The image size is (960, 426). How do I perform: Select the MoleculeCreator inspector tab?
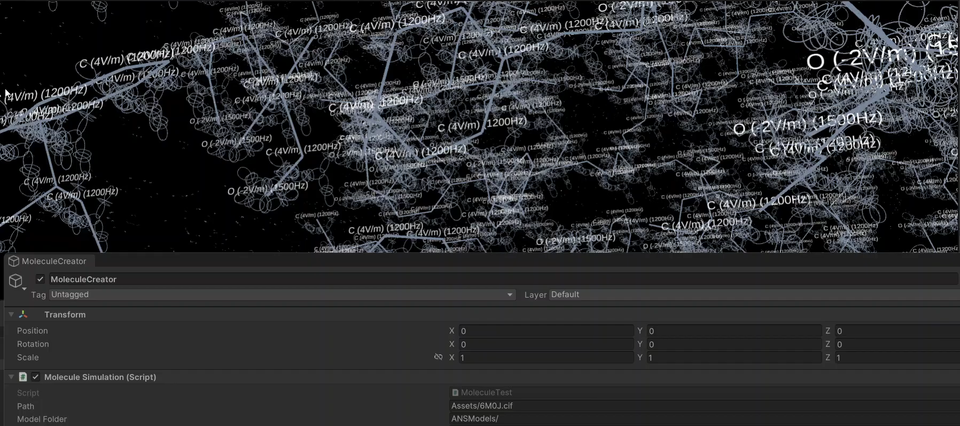[54, 261]
